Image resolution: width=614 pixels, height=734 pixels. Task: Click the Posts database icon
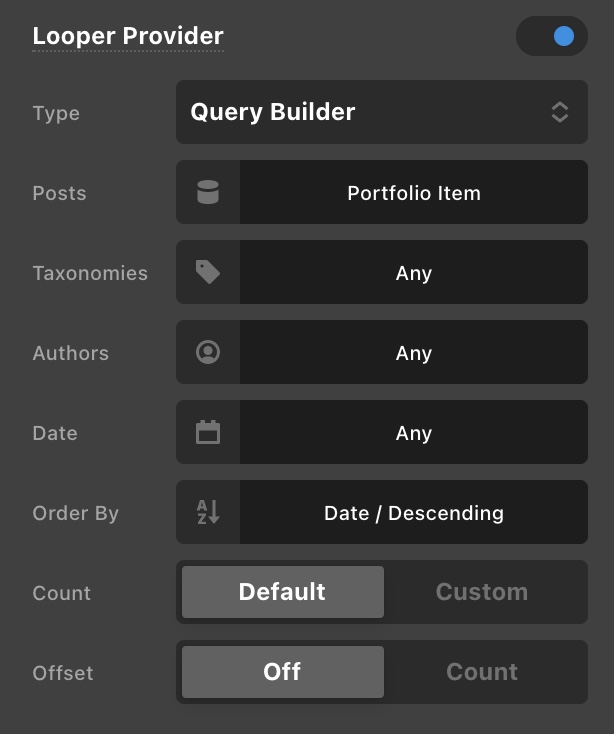coord(208,192)
